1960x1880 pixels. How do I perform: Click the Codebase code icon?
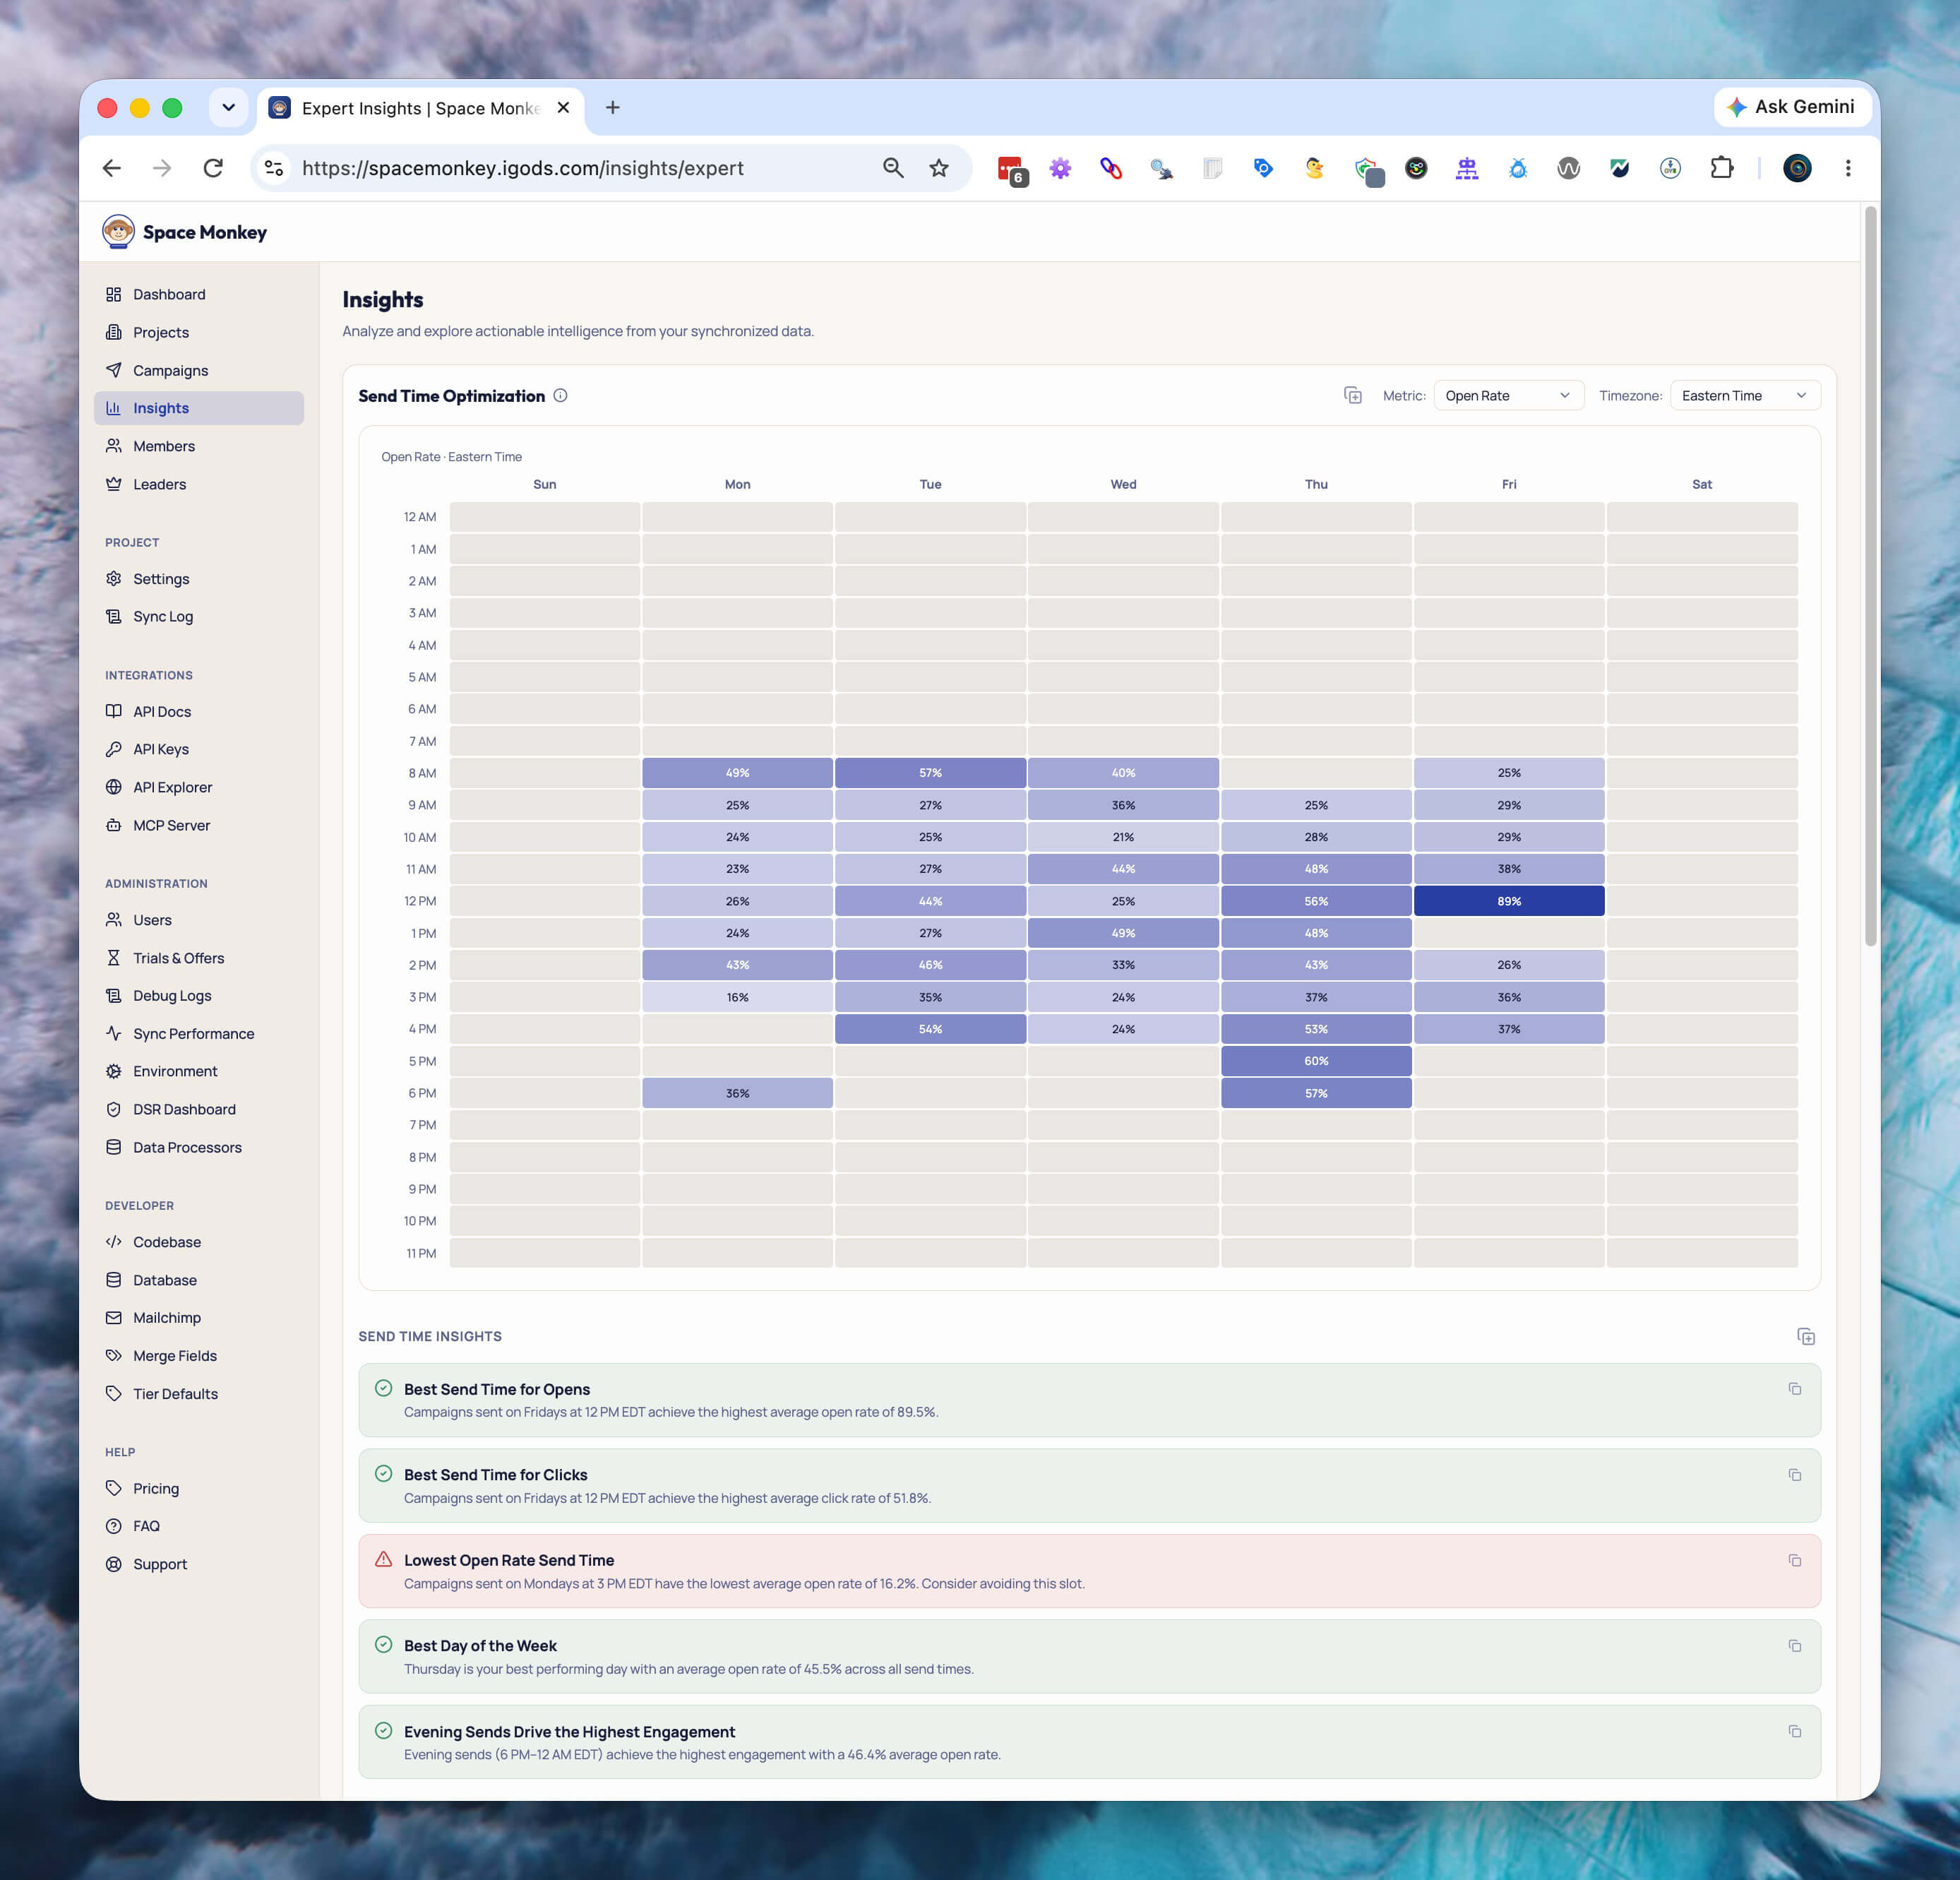tap(114, 1242)
